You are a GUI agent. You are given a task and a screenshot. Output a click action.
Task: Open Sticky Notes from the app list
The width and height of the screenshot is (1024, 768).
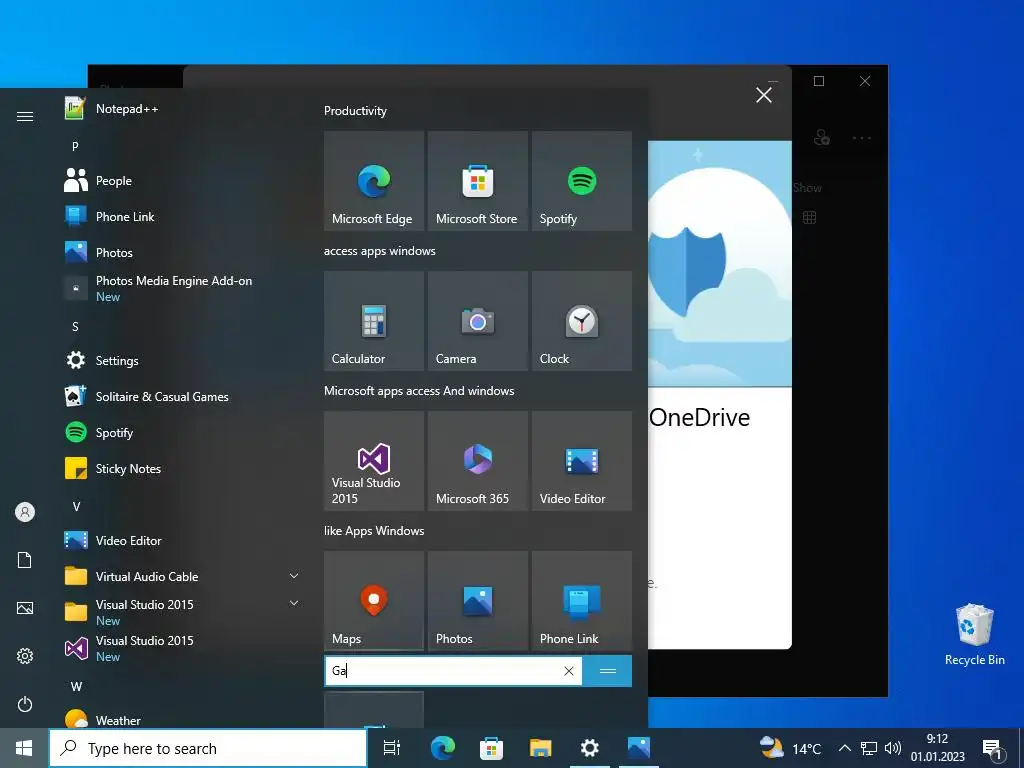pos(183,469)
